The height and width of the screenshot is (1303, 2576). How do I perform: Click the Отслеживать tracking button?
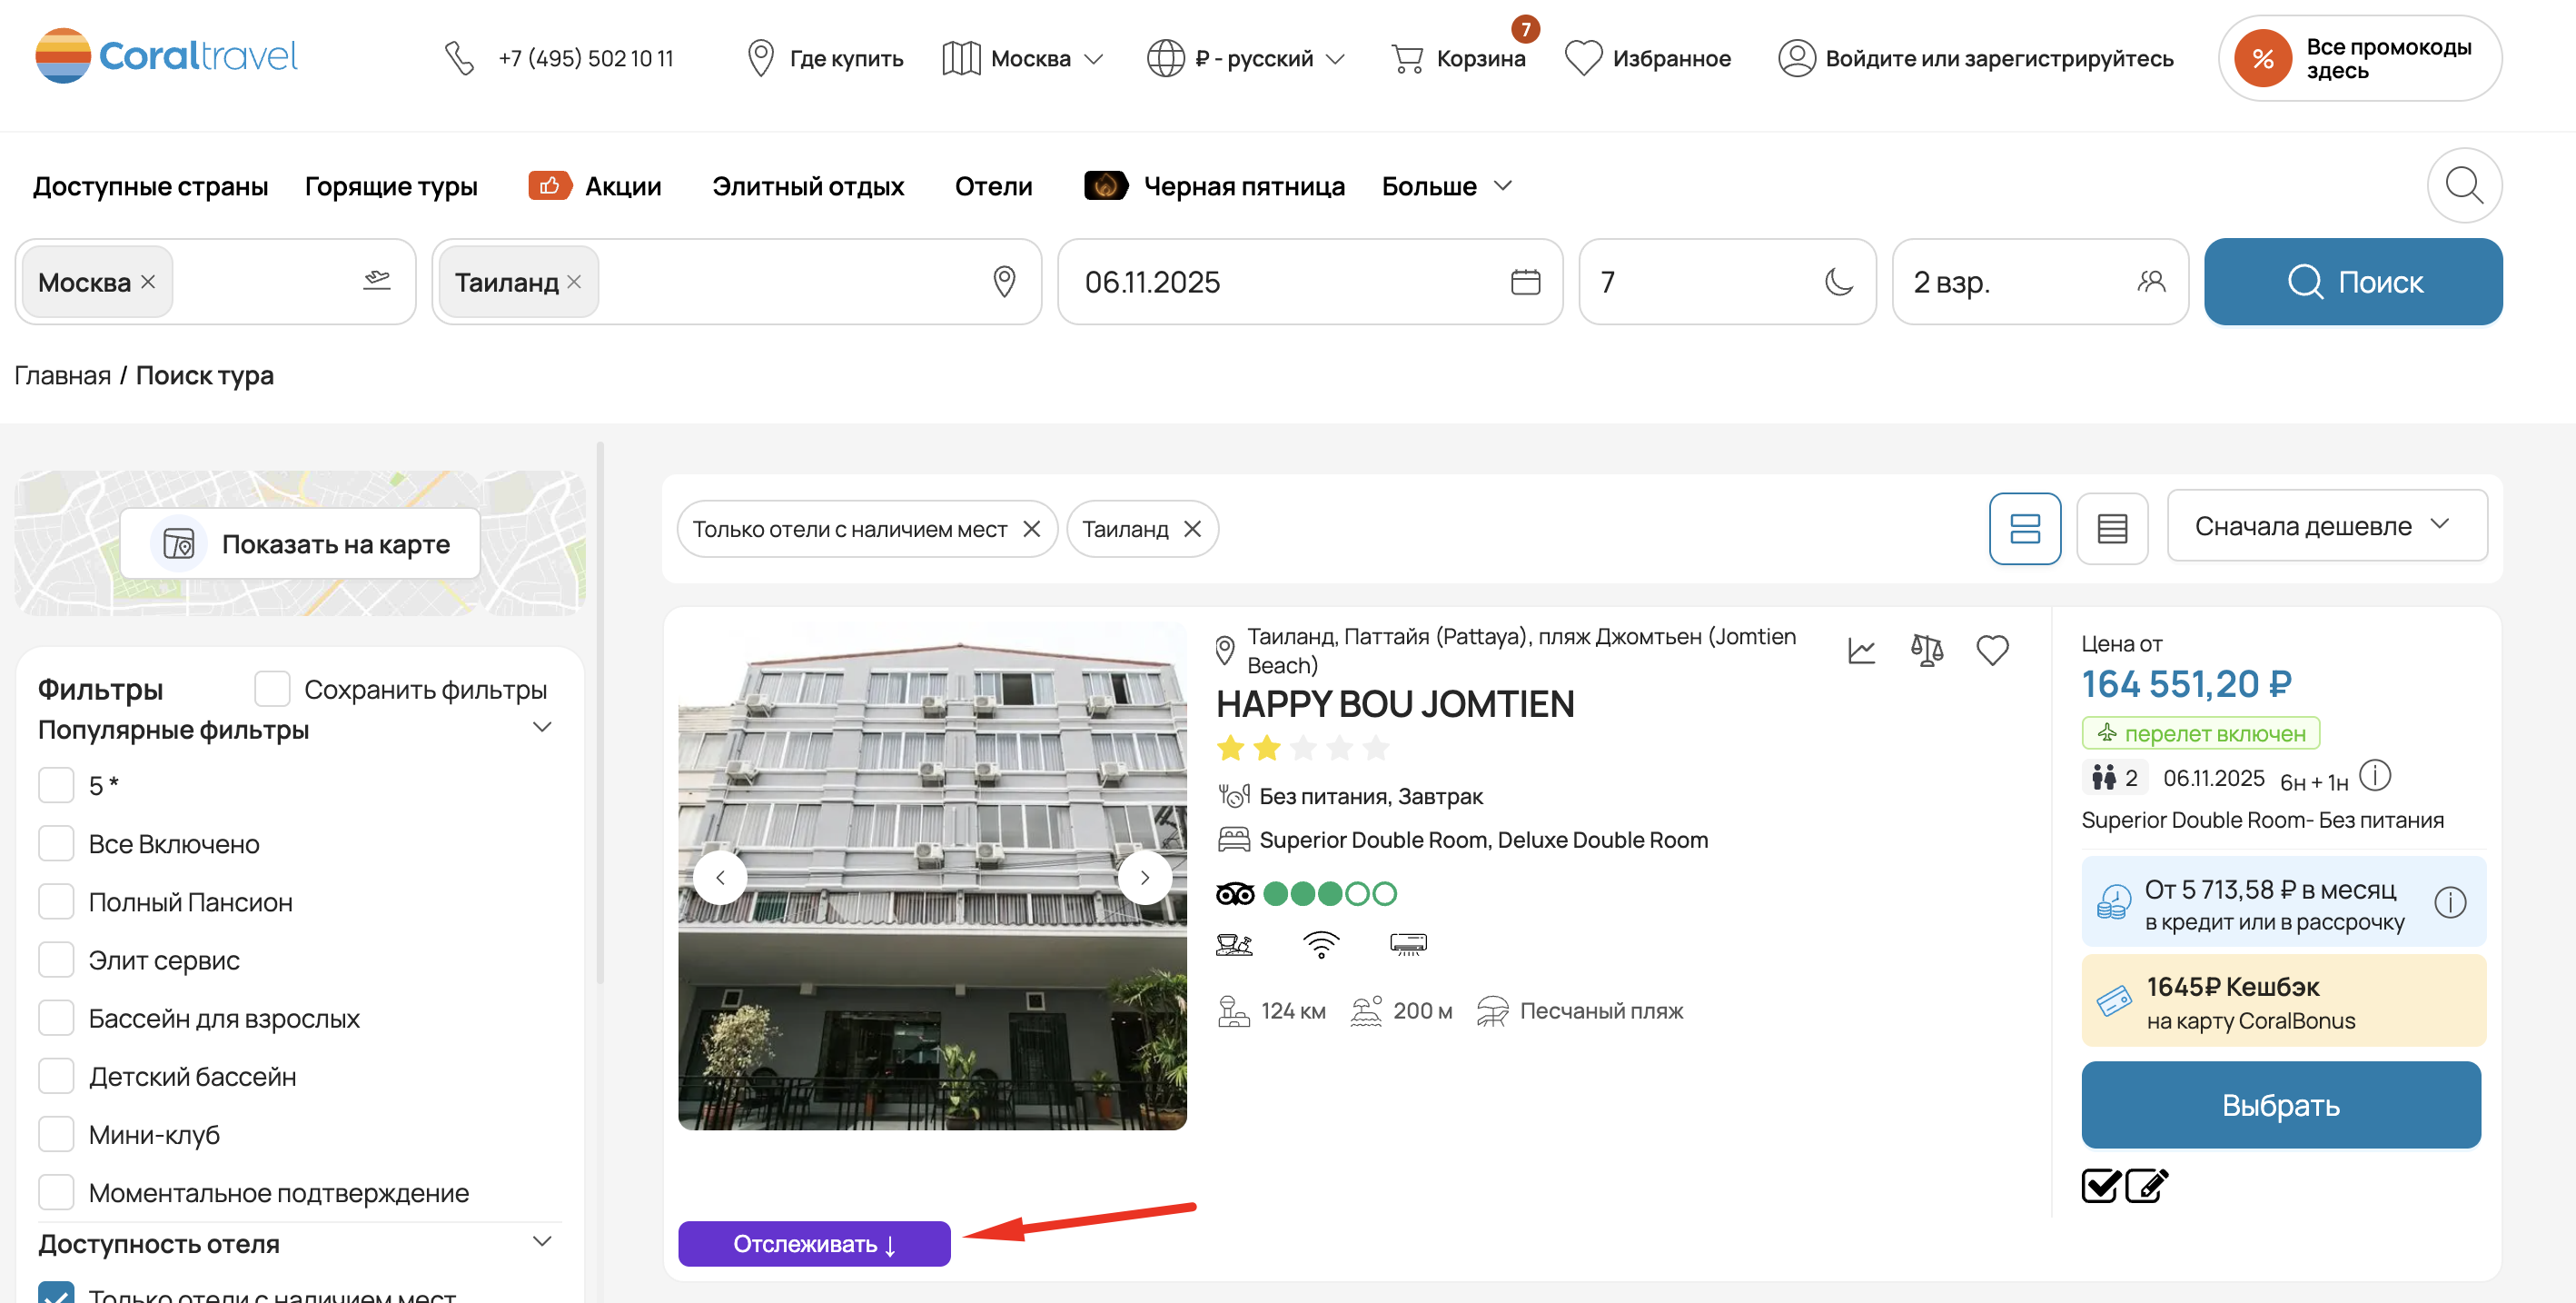[x=813, y=1243]
